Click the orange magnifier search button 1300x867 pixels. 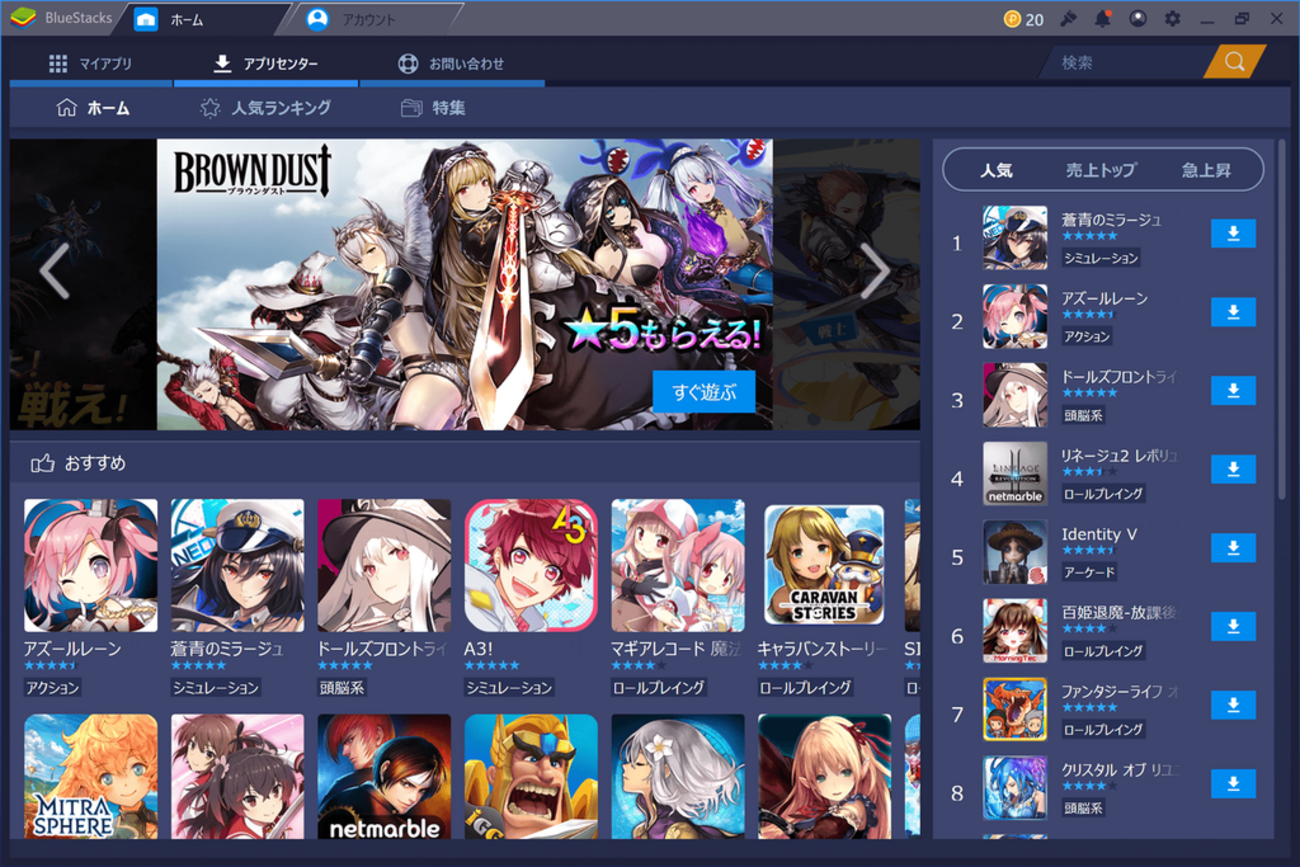click(1235, 62)
